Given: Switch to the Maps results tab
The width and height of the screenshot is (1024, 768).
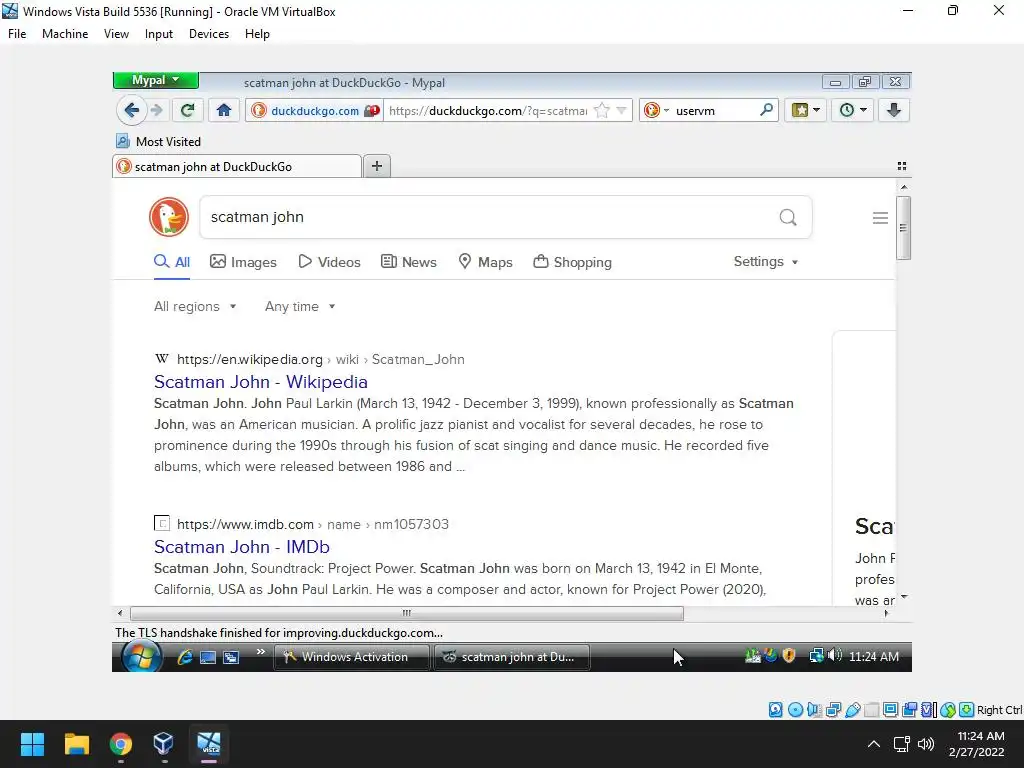Looking at the screenshot, I should point(485,262).
